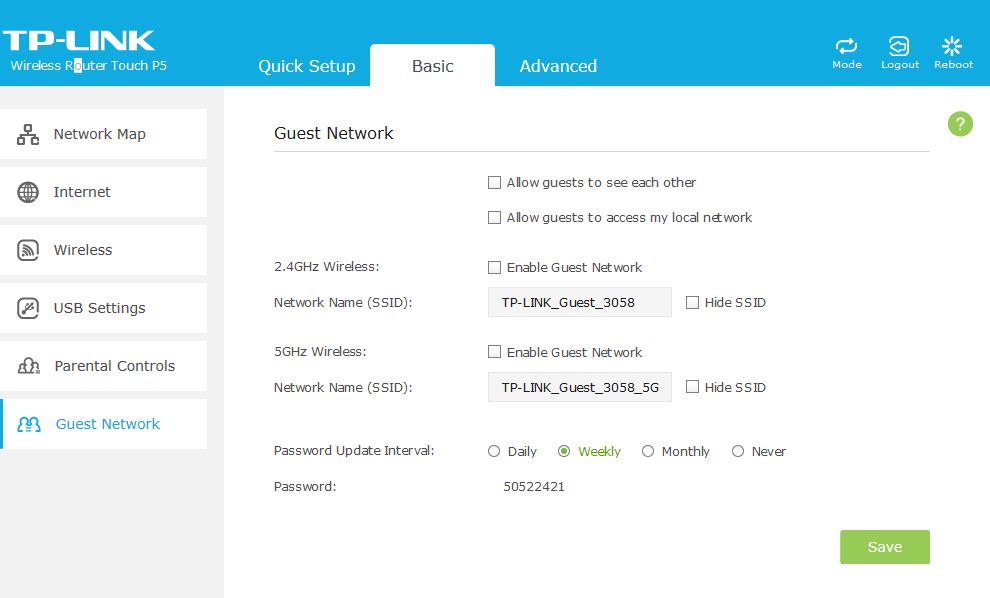Tick Hide SSID for TP-LINK_Guest_3058

[693, 302]
